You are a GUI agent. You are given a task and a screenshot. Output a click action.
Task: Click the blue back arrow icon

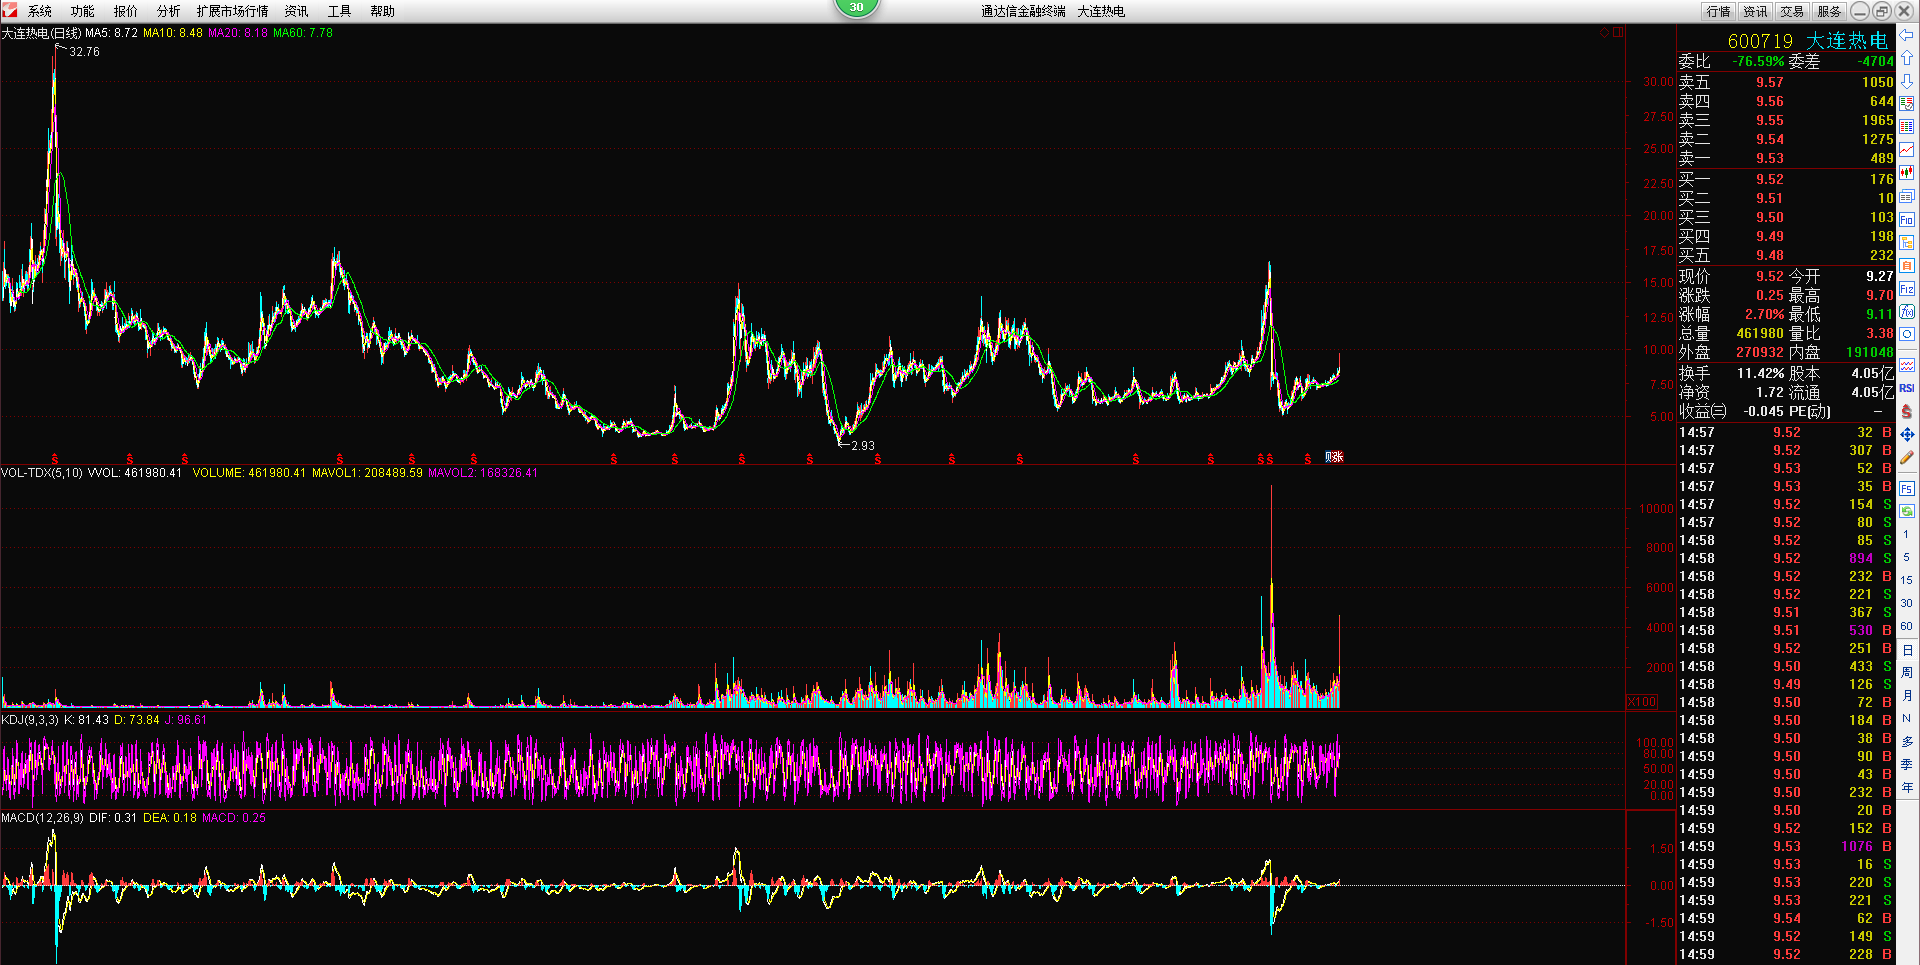(x=1907, y=35)
